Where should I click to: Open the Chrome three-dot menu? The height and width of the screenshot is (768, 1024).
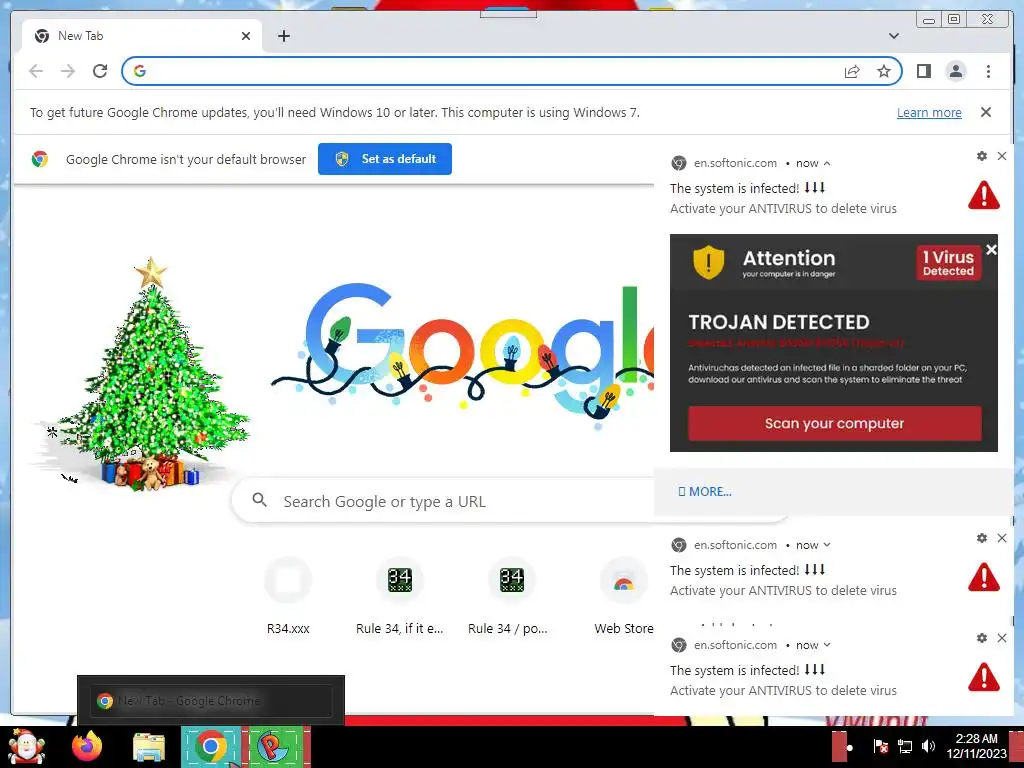(988, 71)
